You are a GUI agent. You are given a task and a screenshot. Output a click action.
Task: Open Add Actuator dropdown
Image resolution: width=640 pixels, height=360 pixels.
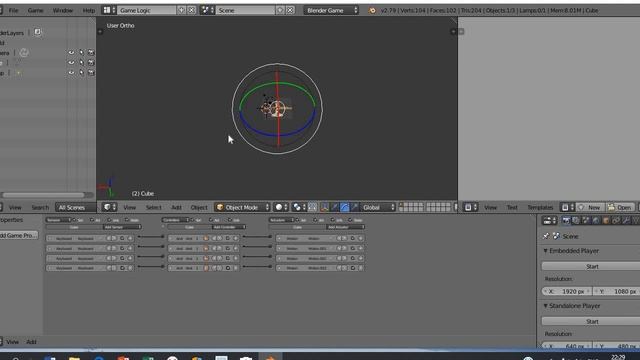(x=345, y=227)
